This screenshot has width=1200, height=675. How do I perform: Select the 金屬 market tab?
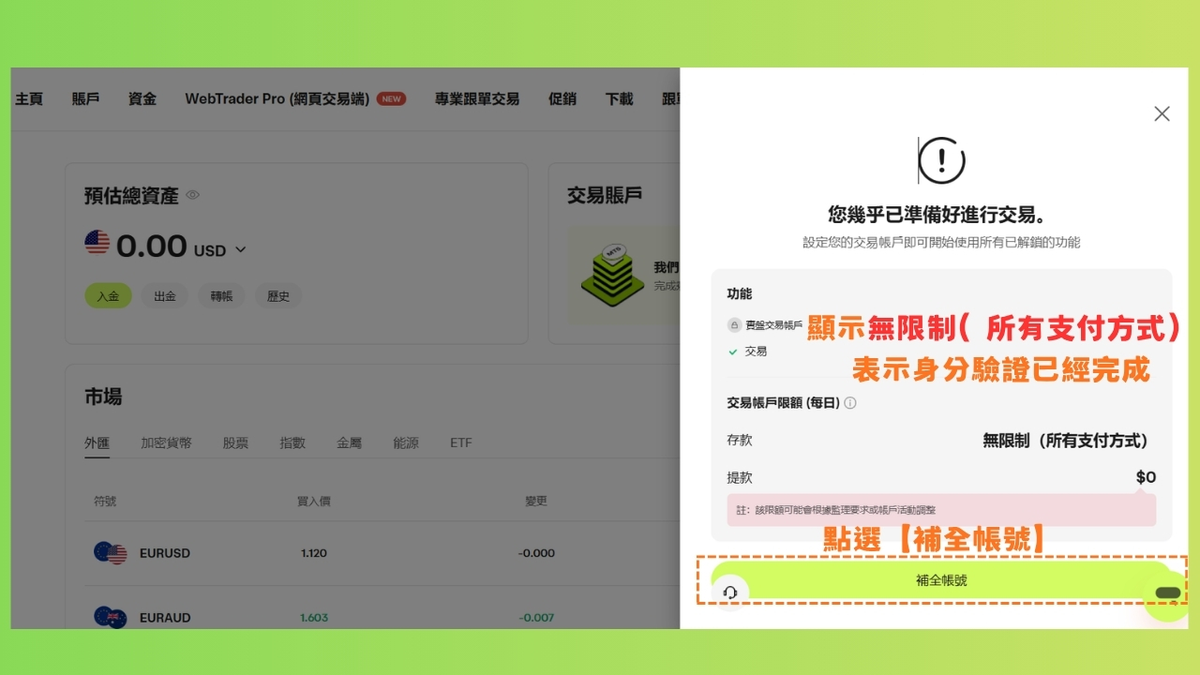click(x=349, y=443)
